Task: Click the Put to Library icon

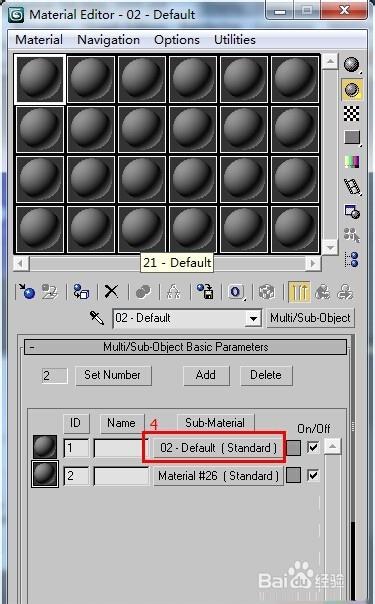Action: (x=205, y=292)
